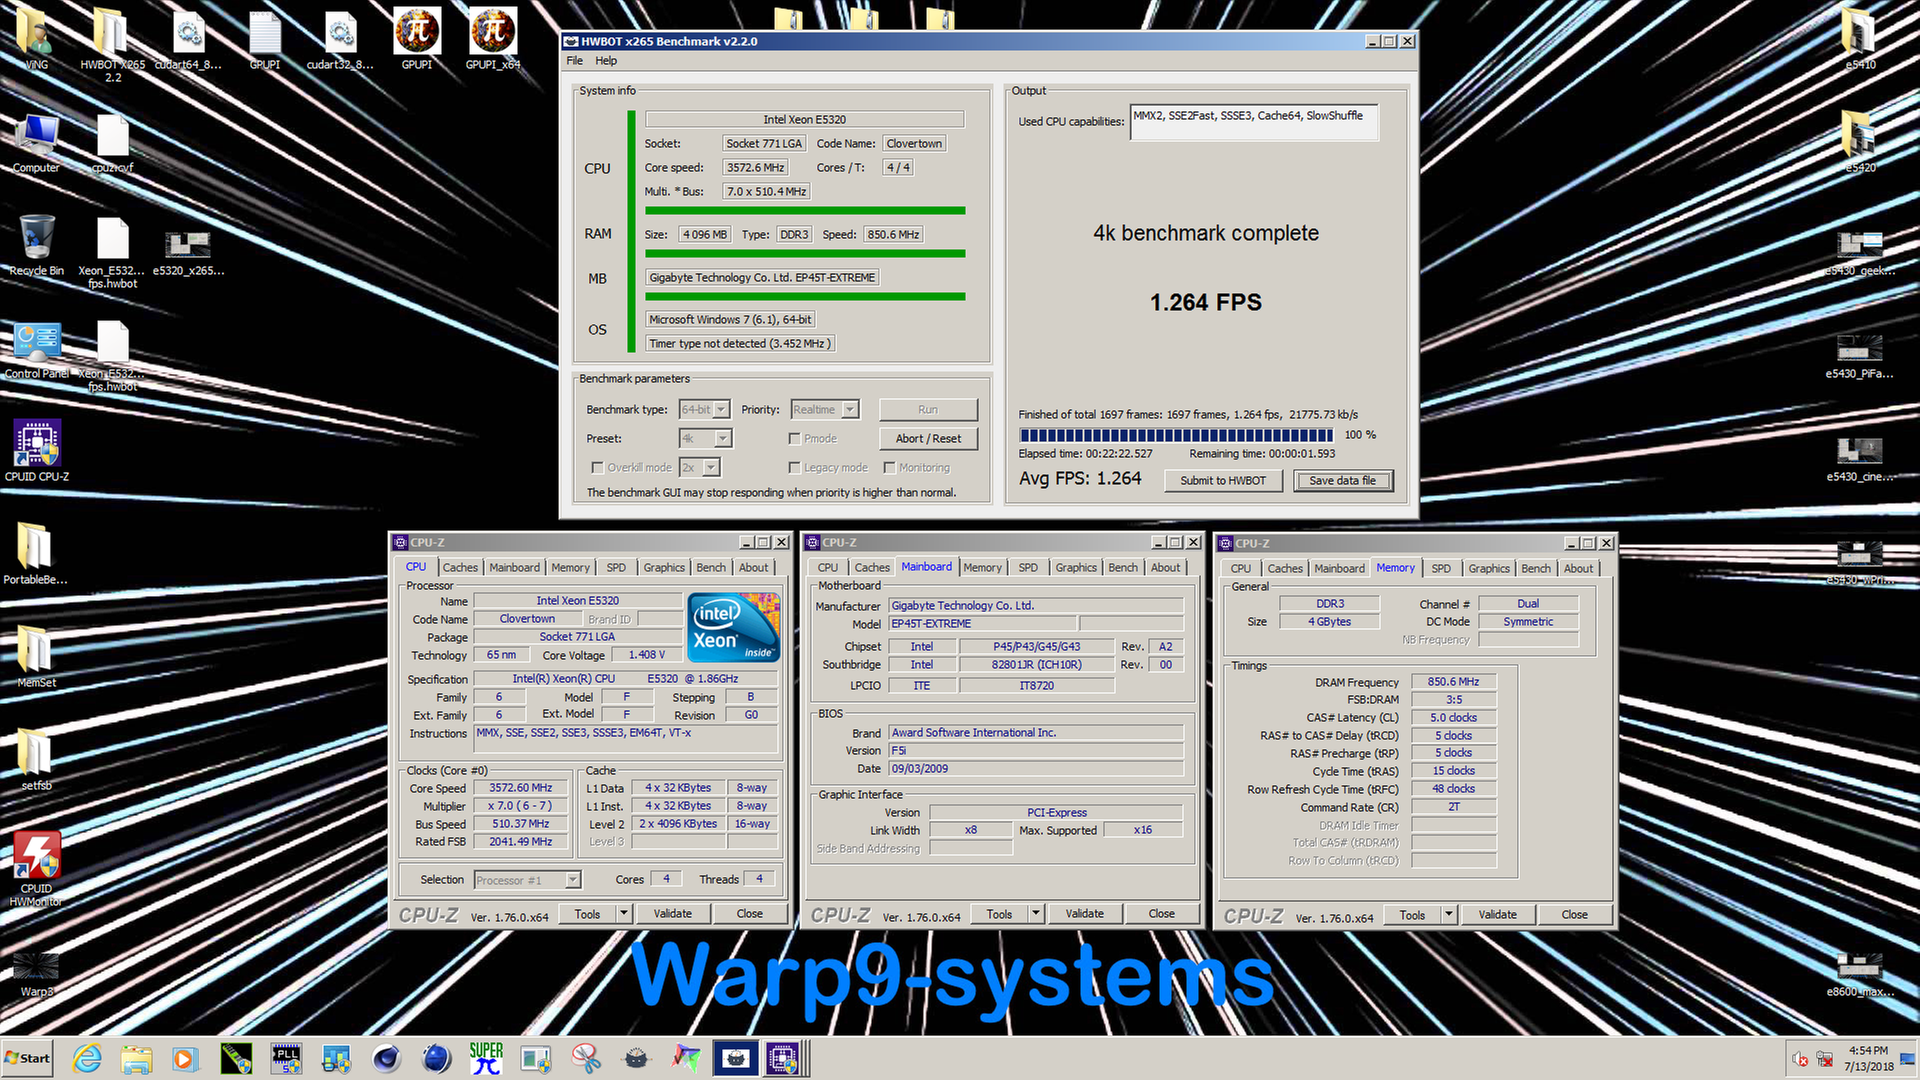Viewport: 1920px width, 1080px height.
Task: Open the GPUPI_x64 desktop shortcut
Action: tap(493, 38)
